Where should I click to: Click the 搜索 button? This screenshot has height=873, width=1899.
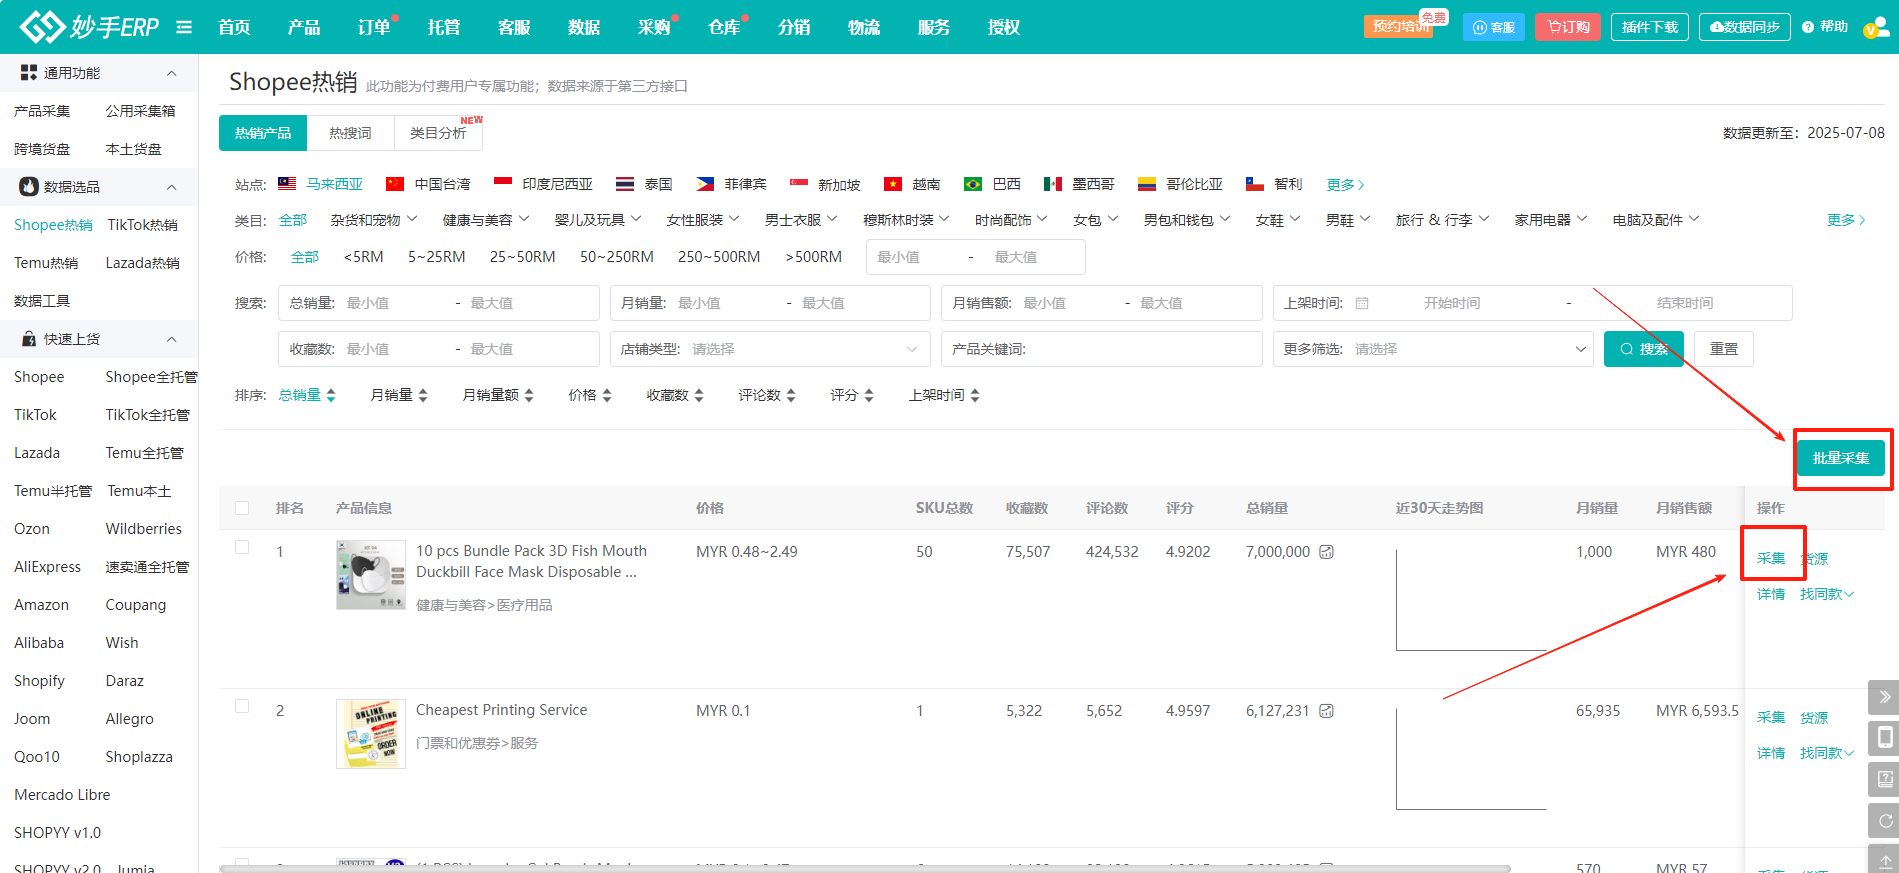1644,349
